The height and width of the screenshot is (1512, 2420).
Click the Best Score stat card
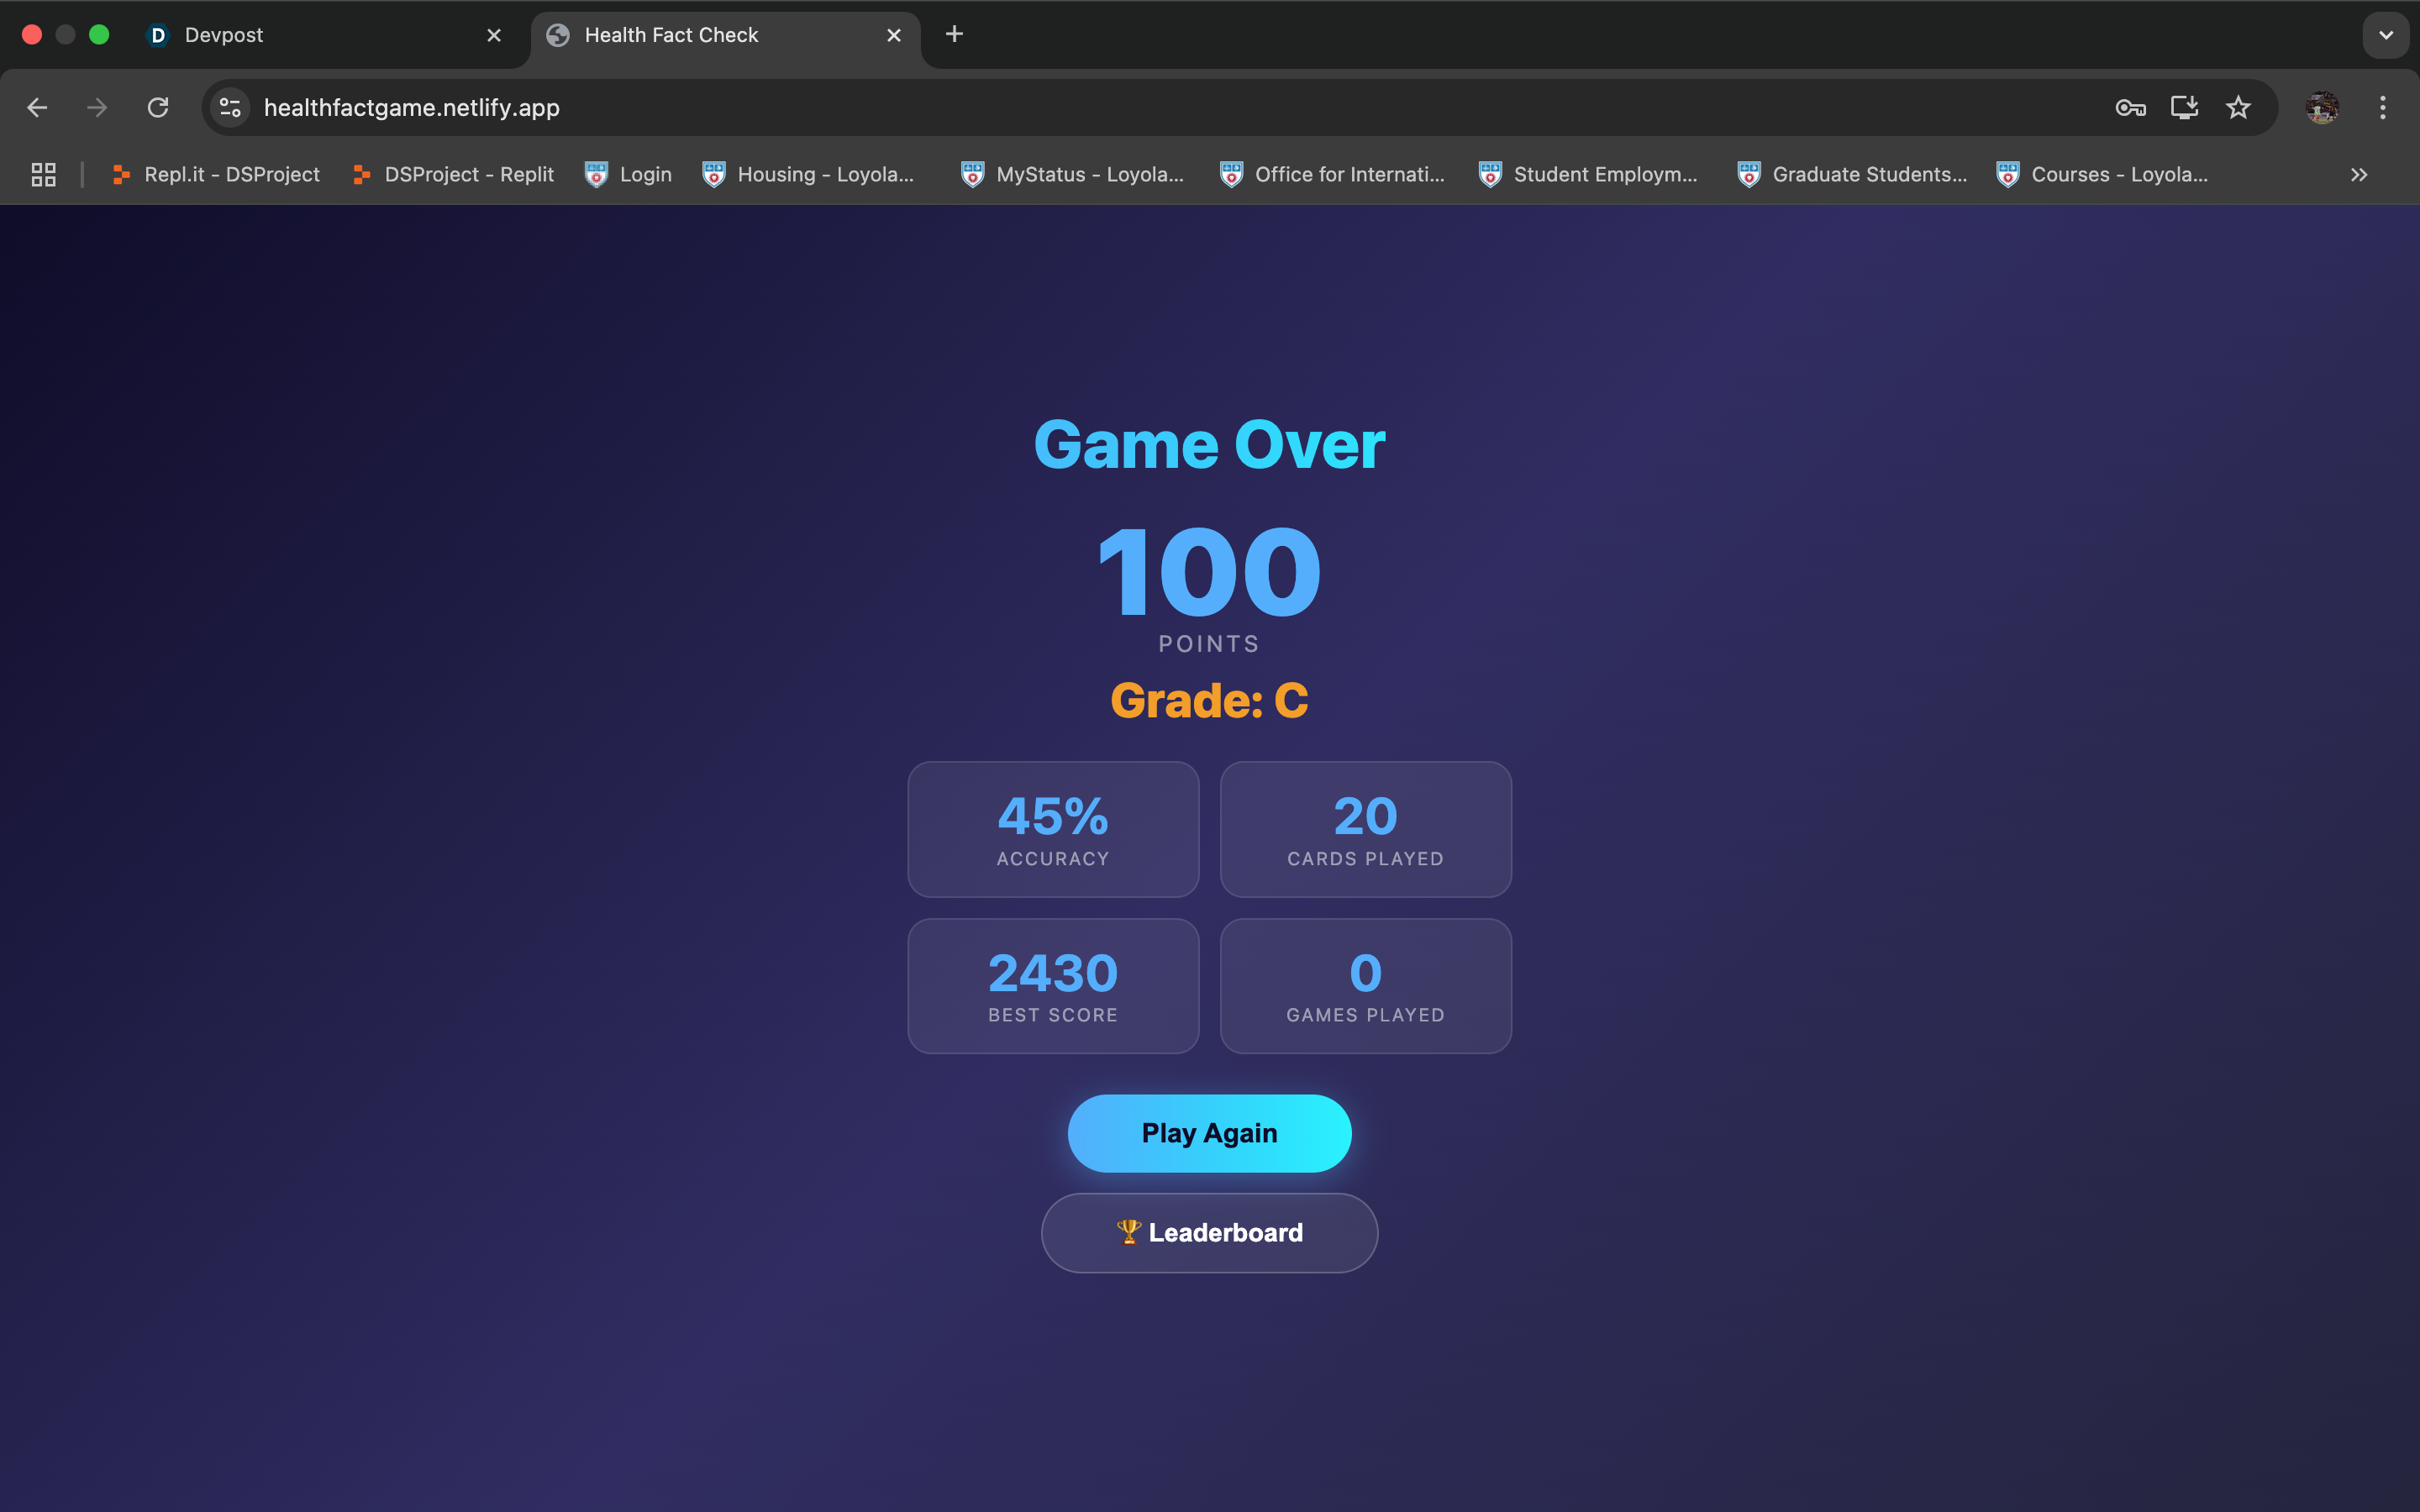1052,985
